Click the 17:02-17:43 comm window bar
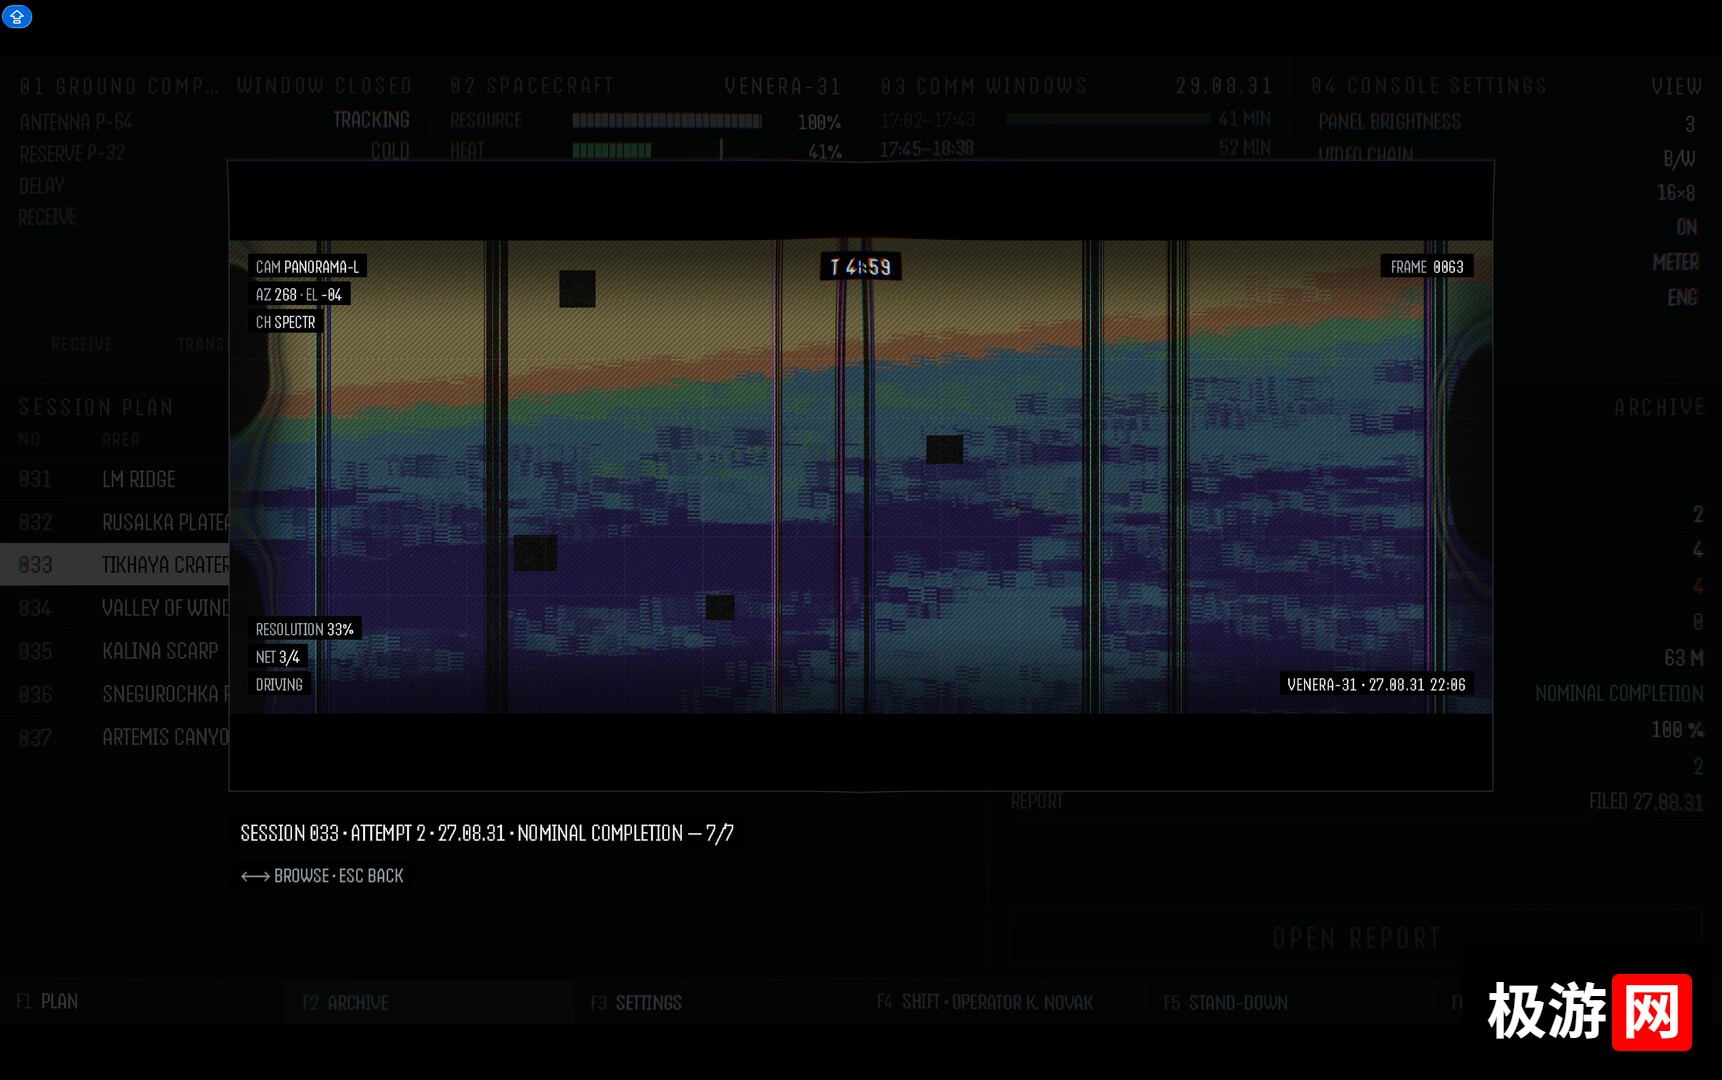Screen dimensions: 1722x1080 pos(1107,119)
